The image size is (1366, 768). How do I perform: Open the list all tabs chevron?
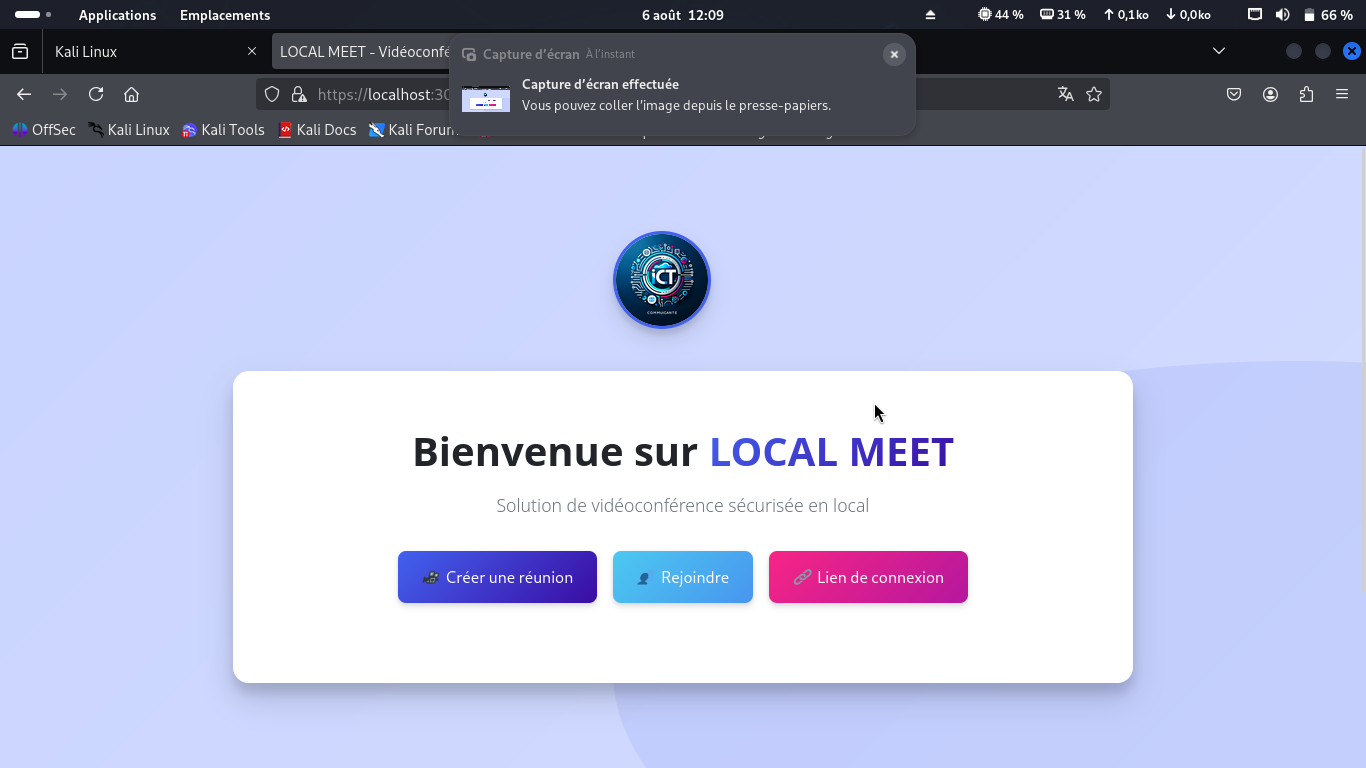1218,50
